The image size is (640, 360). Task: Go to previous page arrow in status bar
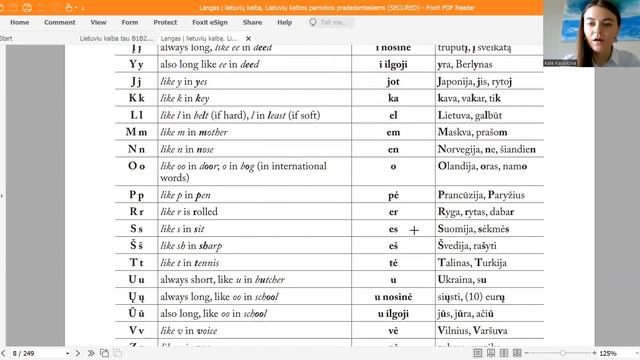tap(3, 353)
